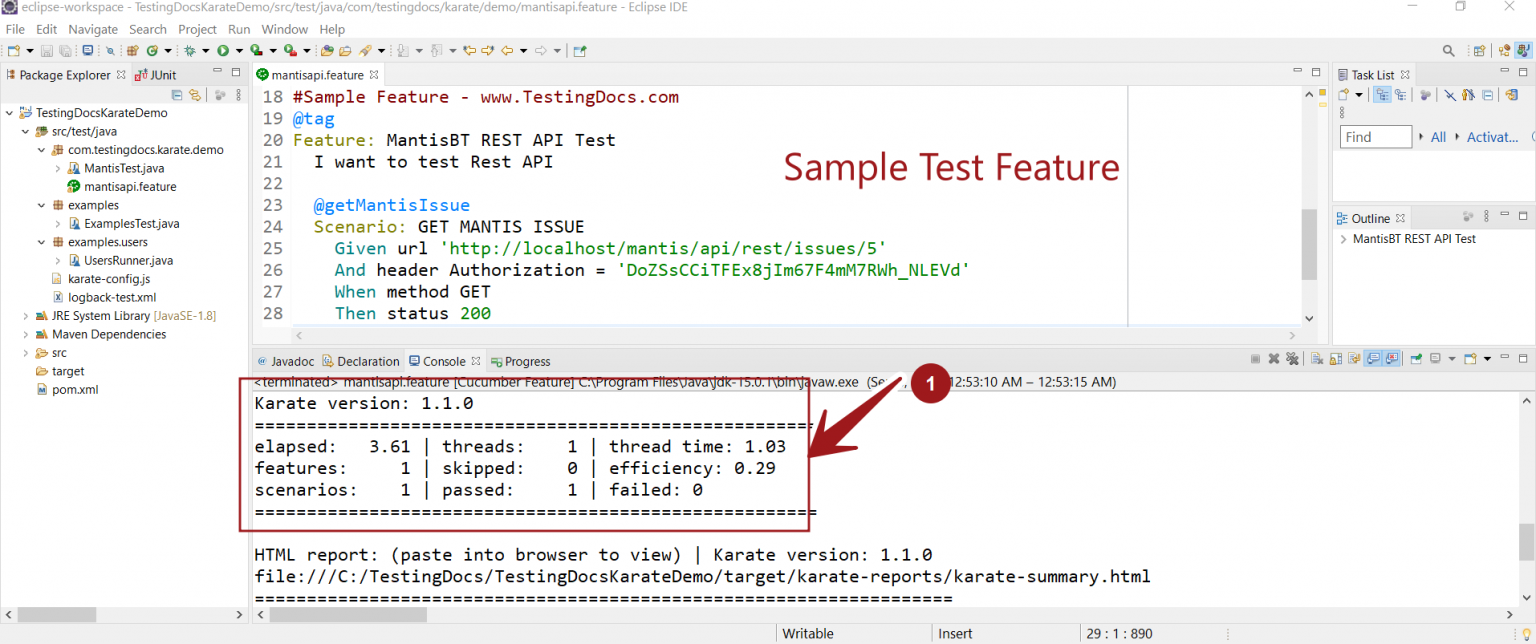
Task: Open the Run button dropdown arrow
Action: pyautogui.click(x=237, y=50)
